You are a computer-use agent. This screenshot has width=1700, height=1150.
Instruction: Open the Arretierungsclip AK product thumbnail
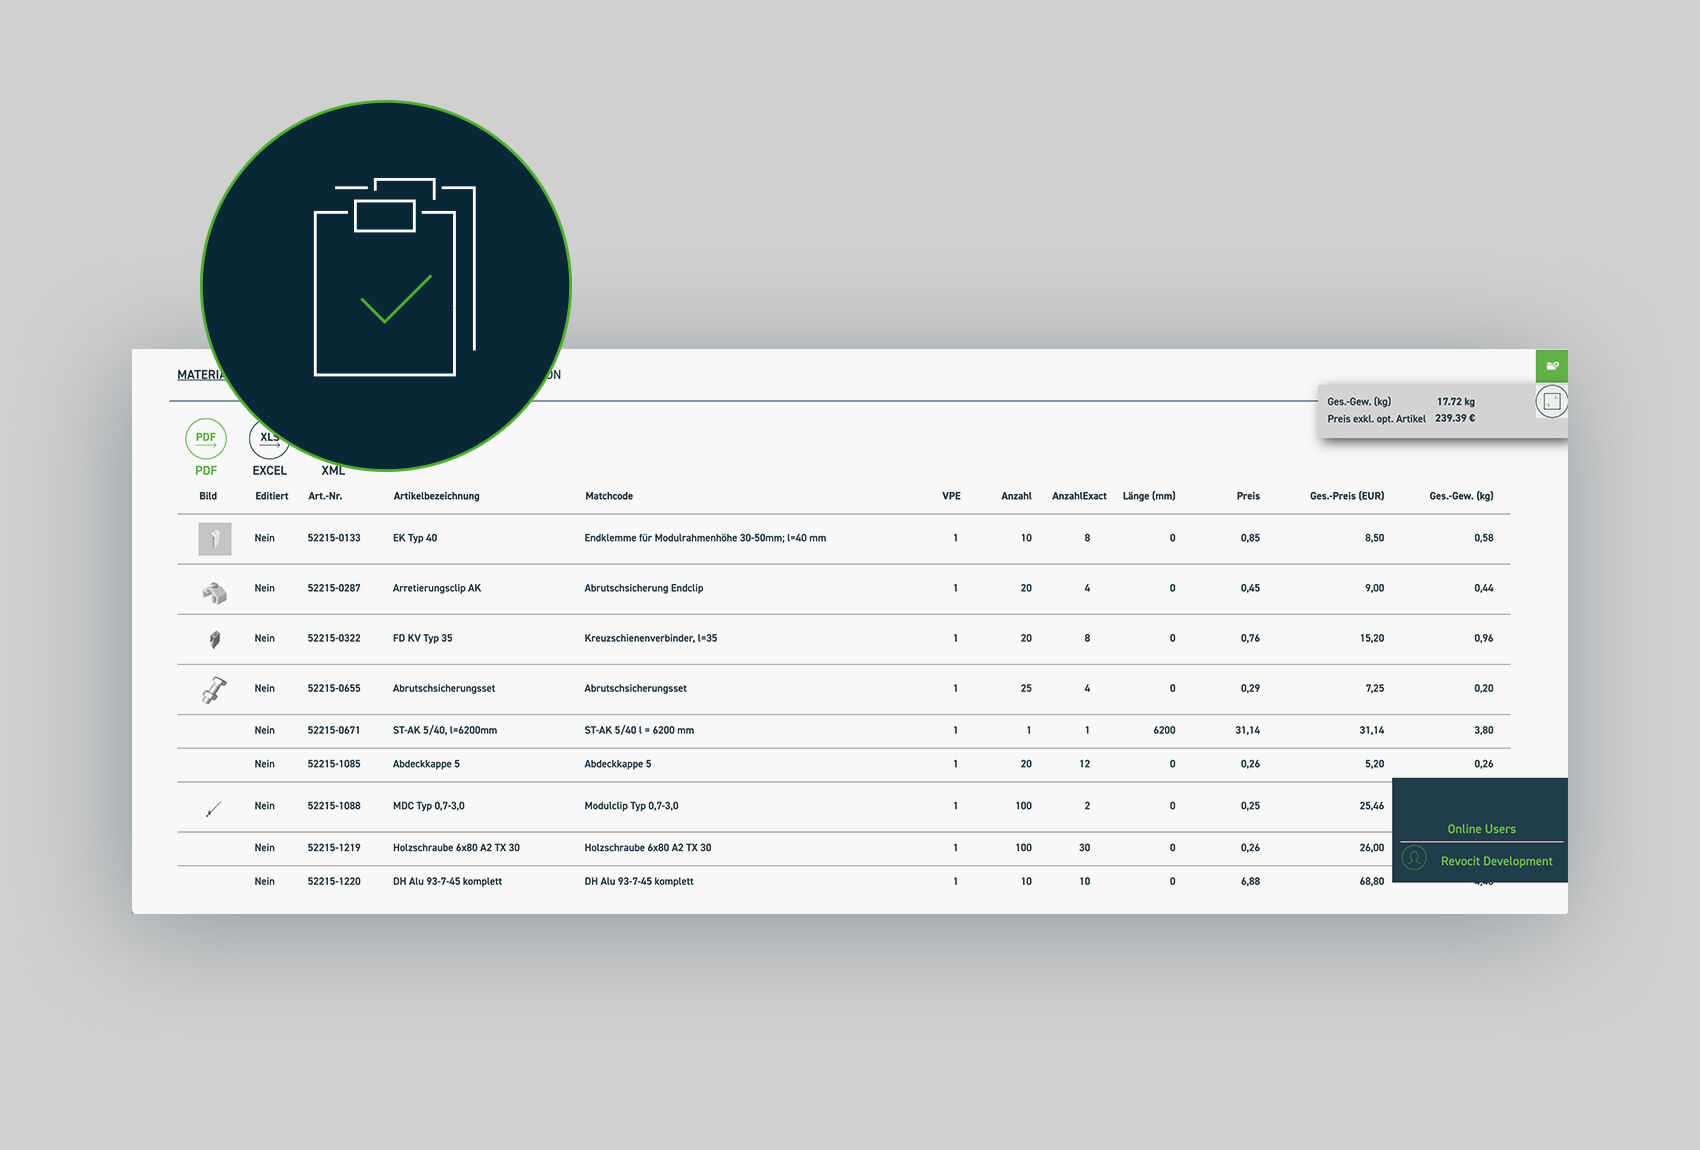click(214, 592)
